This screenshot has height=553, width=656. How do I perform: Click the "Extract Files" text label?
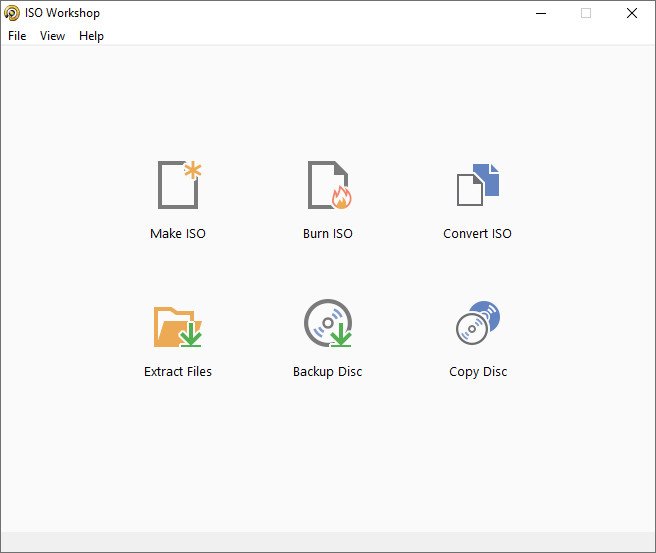178,372
